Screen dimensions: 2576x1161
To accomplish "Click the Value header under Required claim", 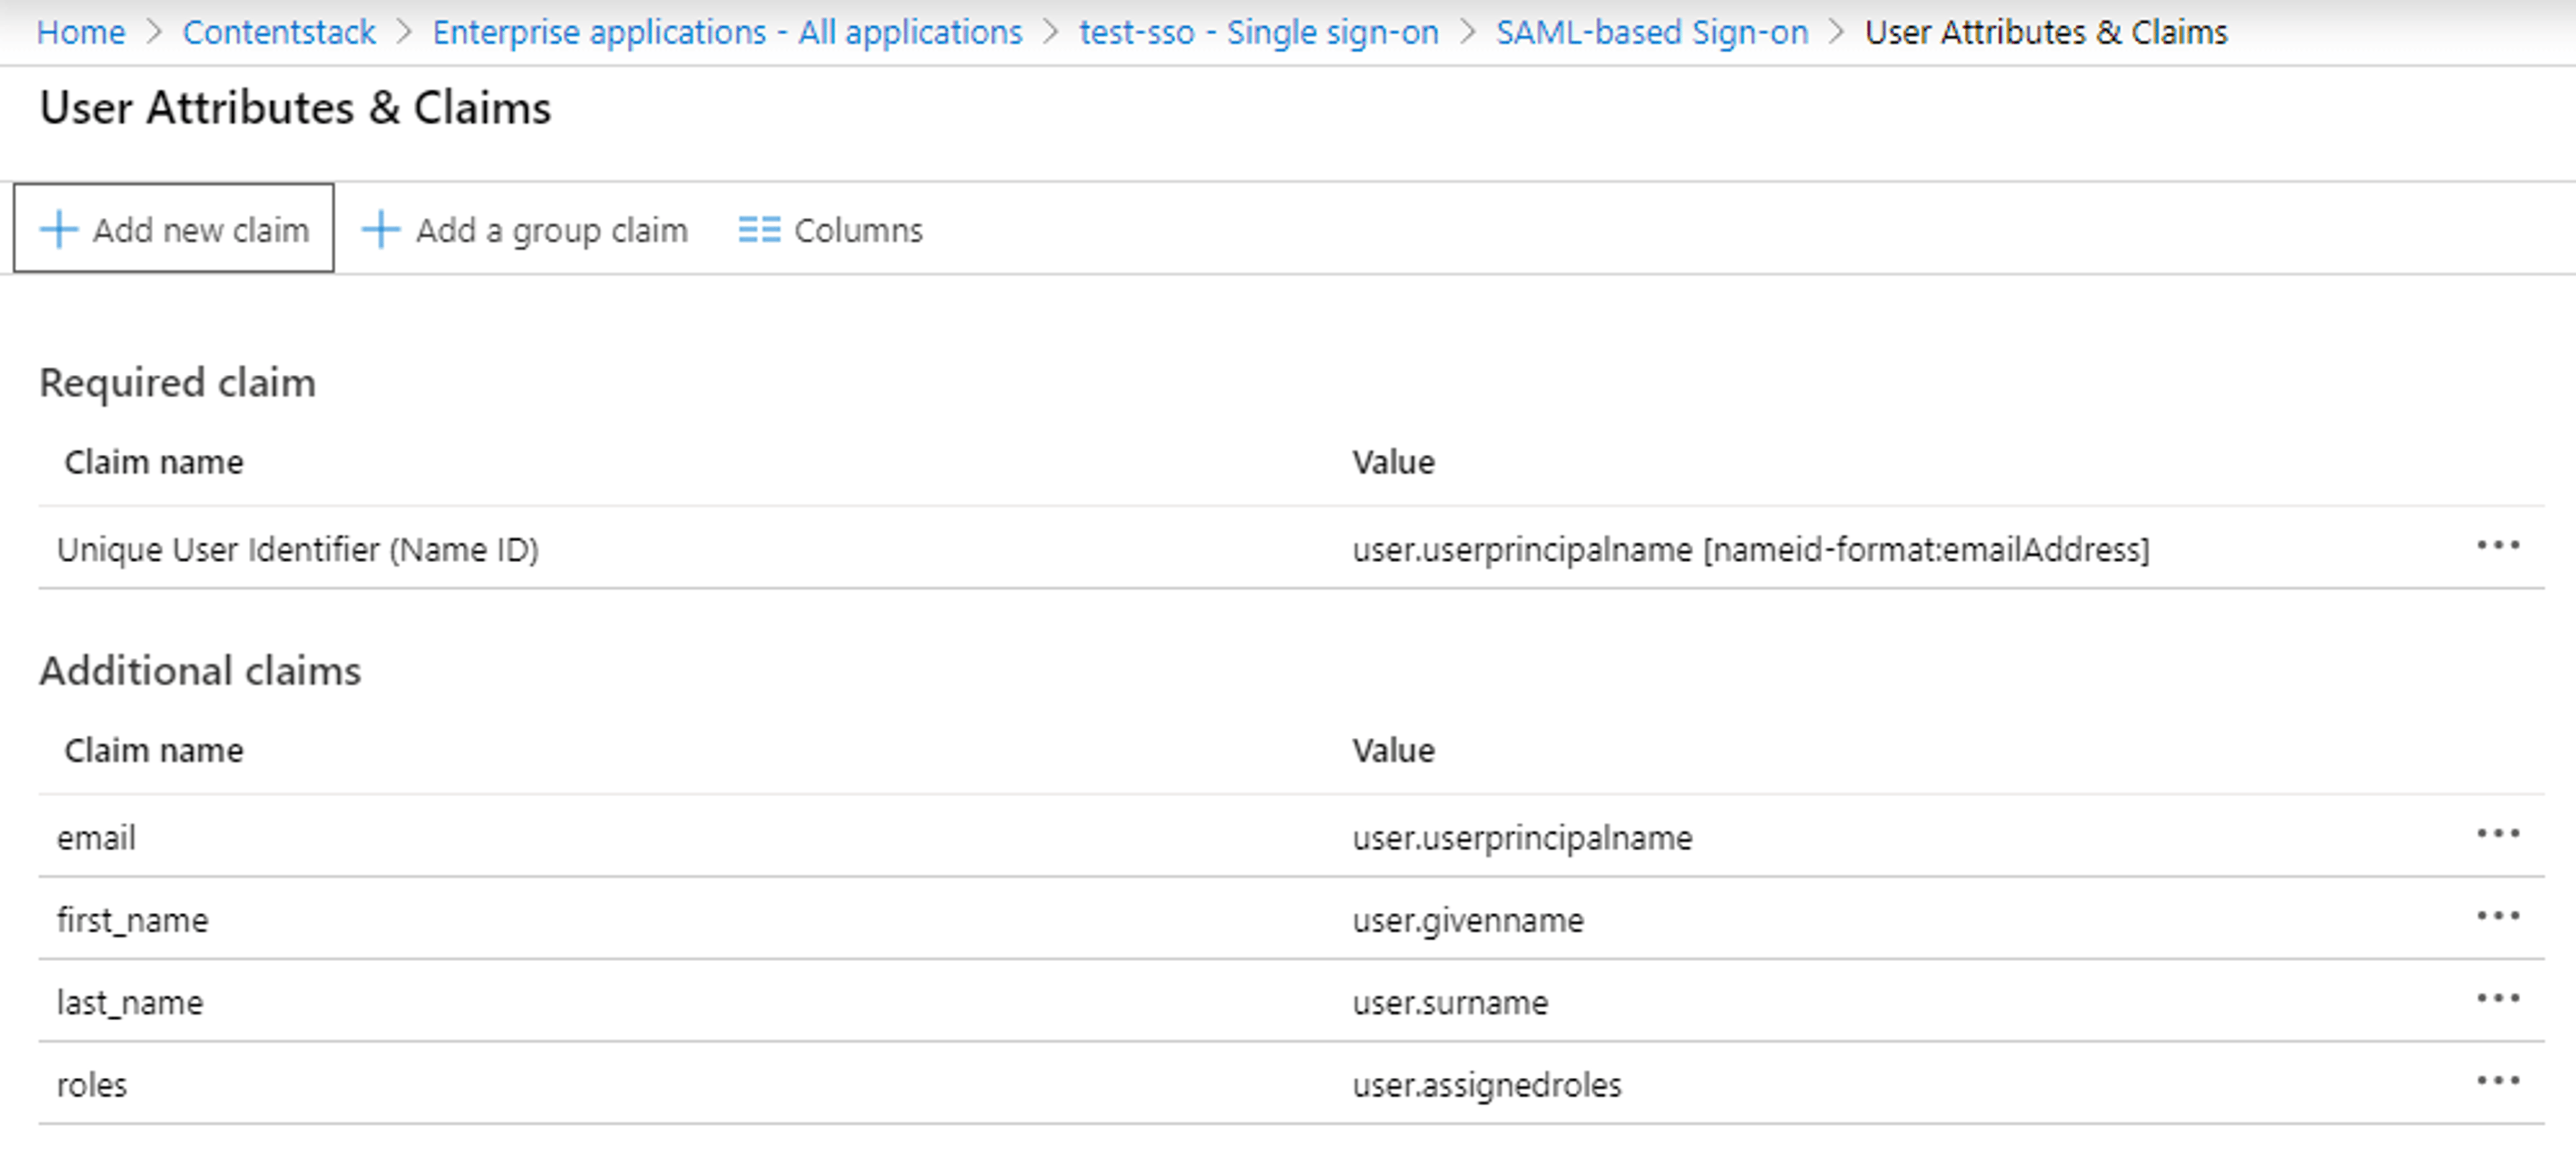I will (x=1393, y=462).
